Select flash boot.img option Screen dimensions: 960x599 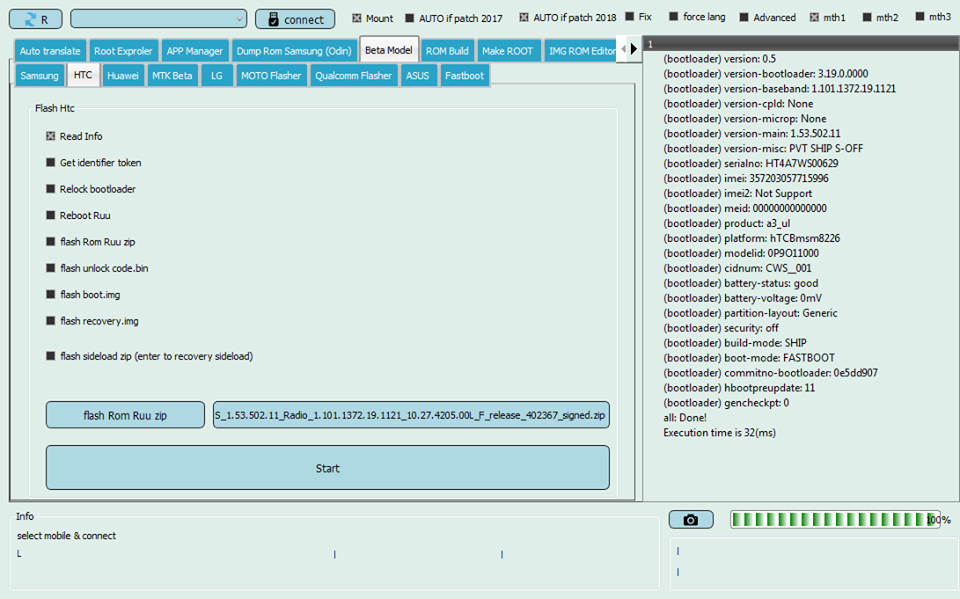point(83,294)
